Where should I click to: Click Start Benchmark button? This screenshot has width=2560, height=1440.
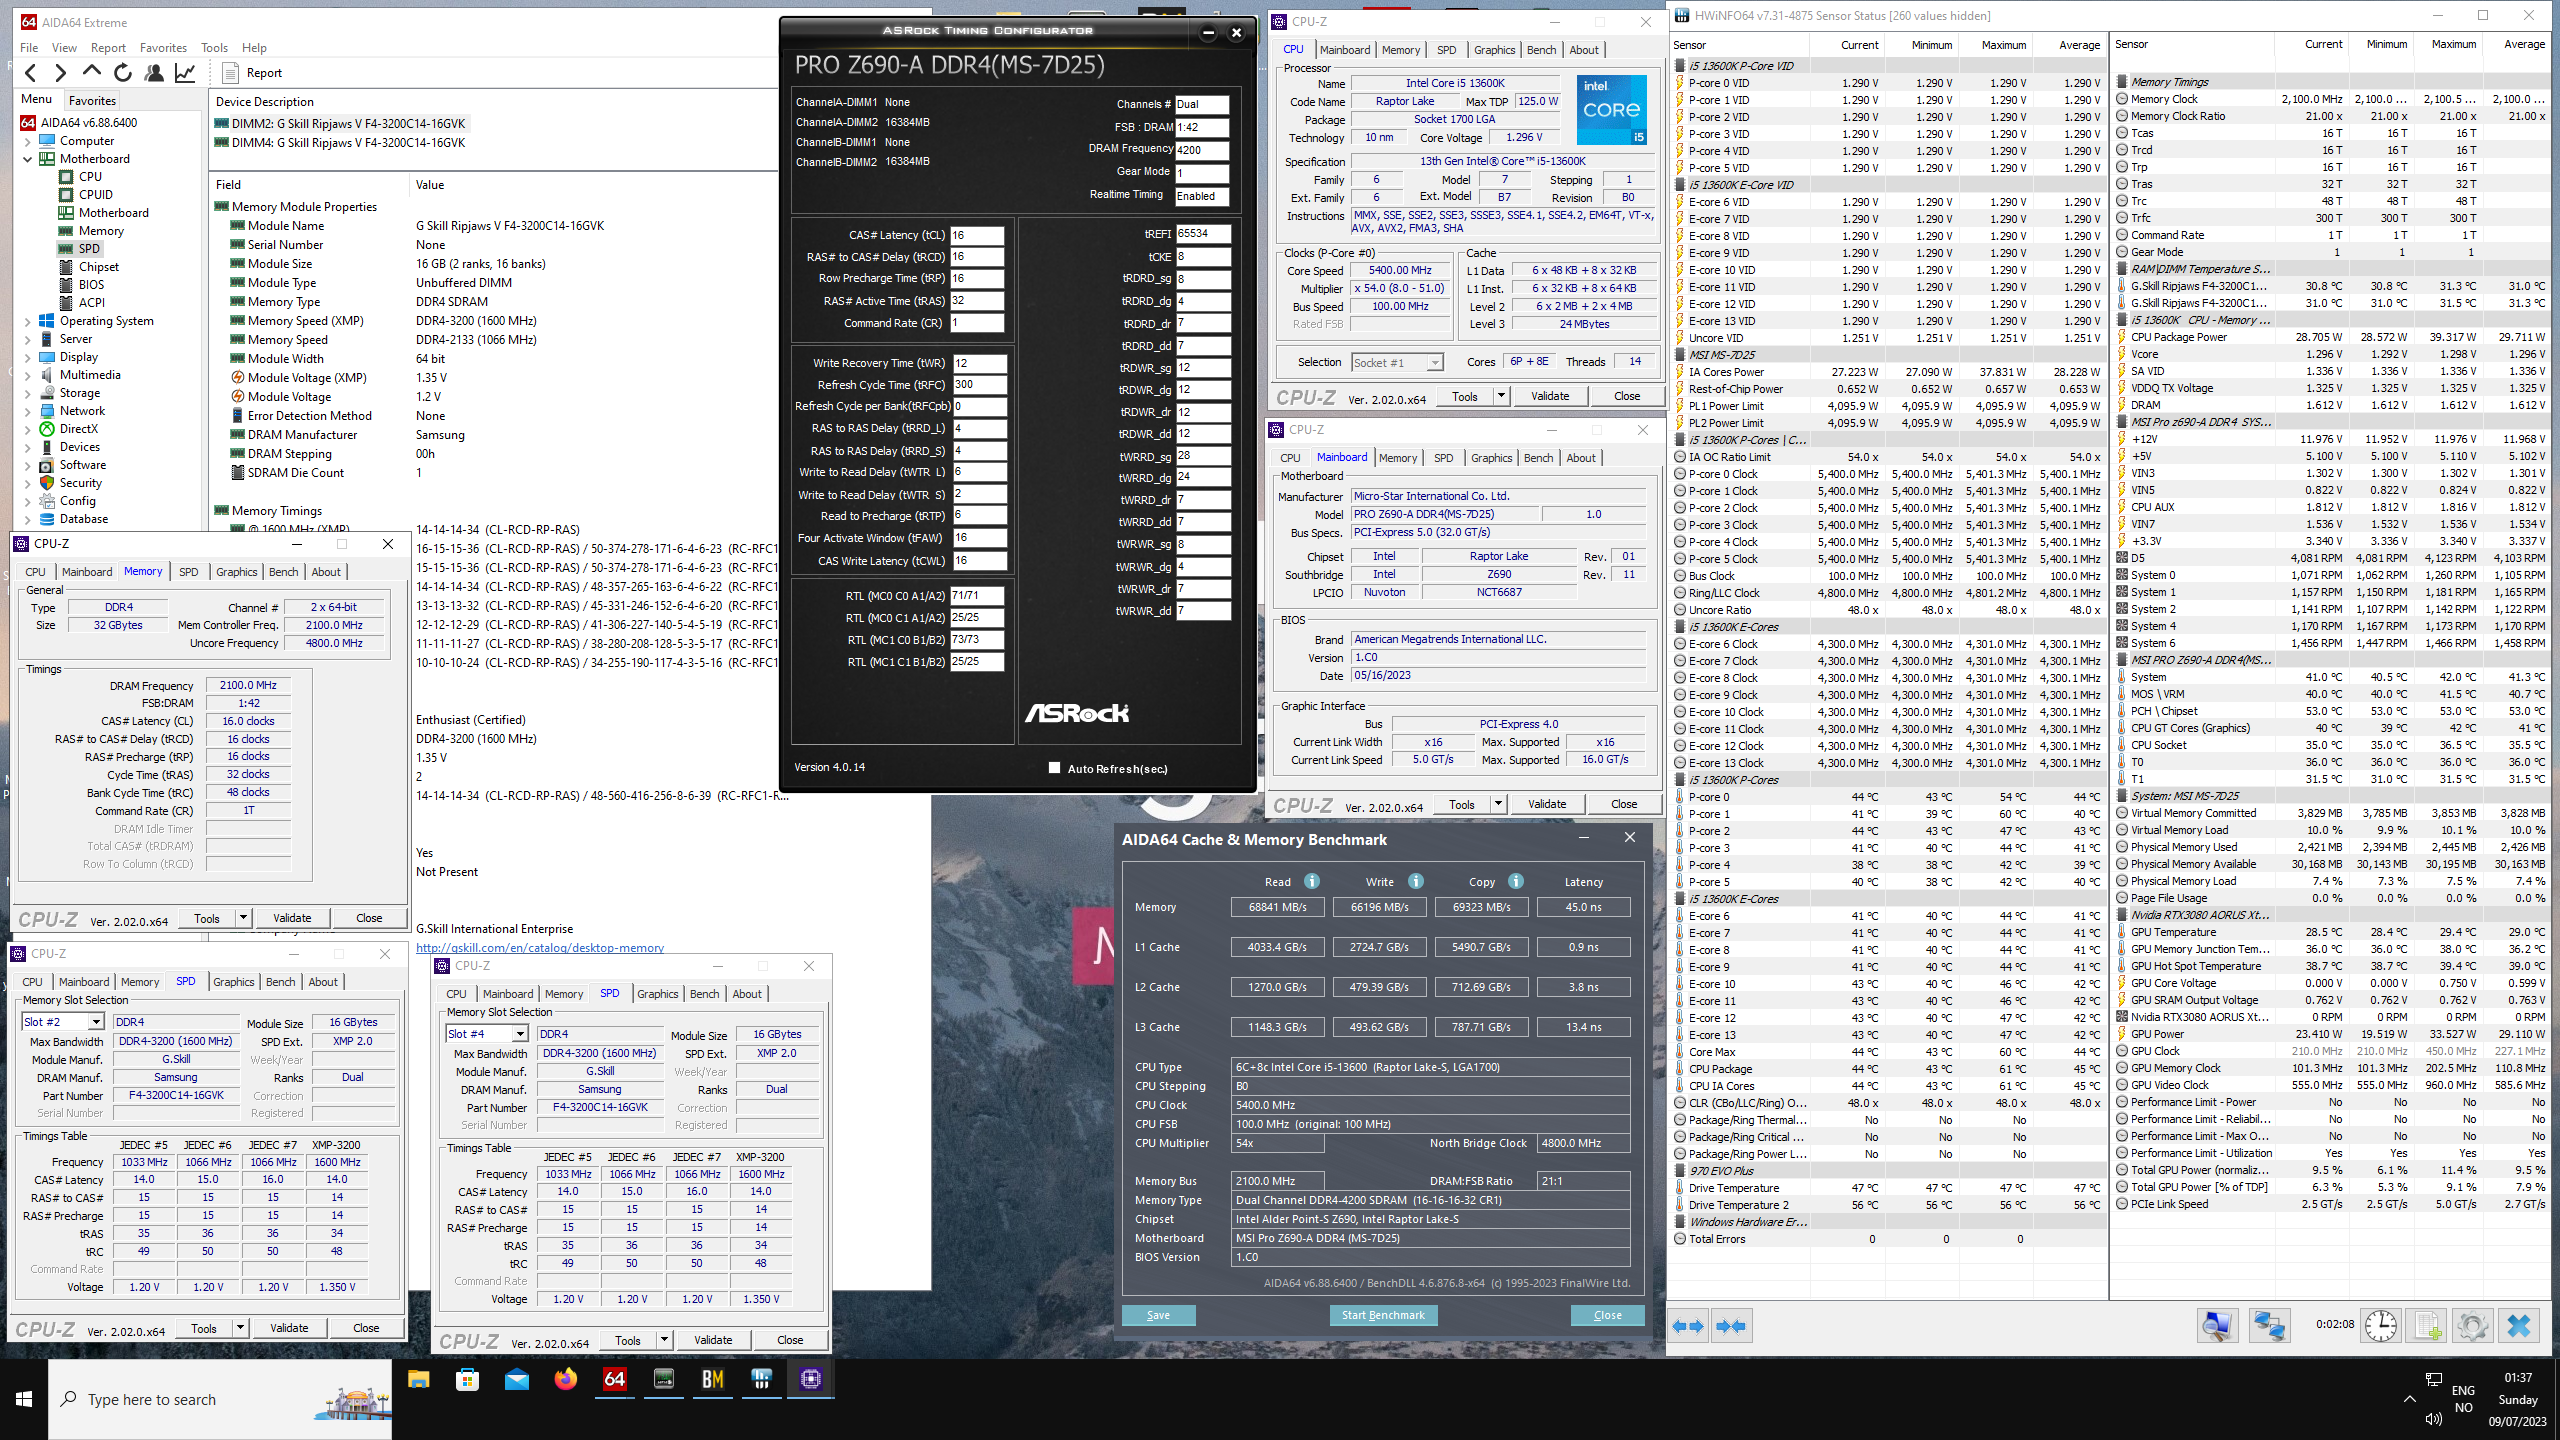[1383, 1315]
